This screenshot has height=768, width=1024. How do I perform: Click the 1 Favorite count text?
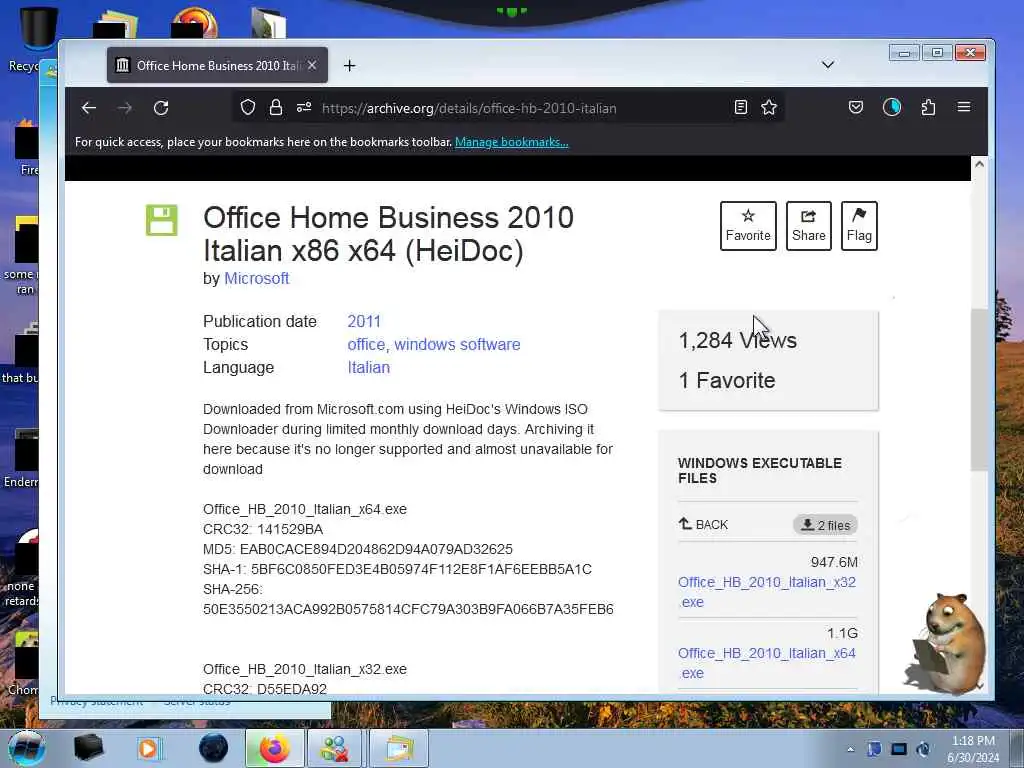727,380
